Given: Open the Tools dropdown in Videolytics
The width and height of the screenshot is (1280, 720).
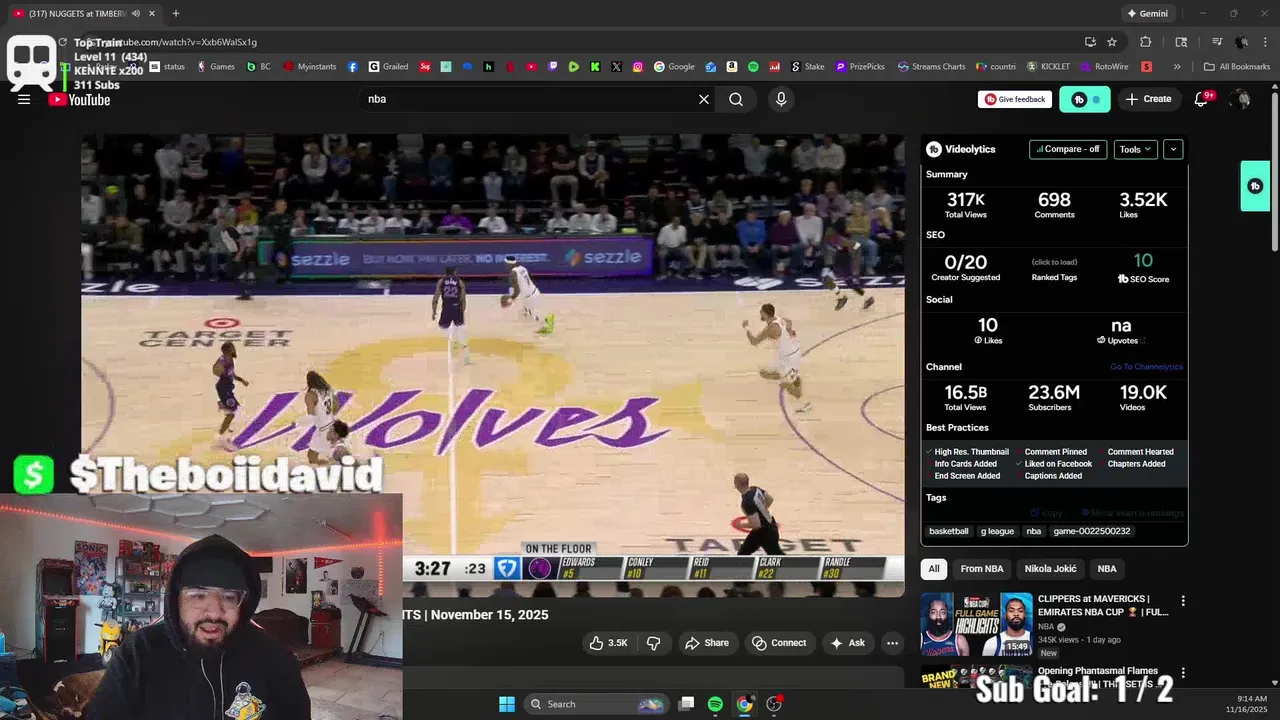Looking at the screenshot, I should point(1135,149).
